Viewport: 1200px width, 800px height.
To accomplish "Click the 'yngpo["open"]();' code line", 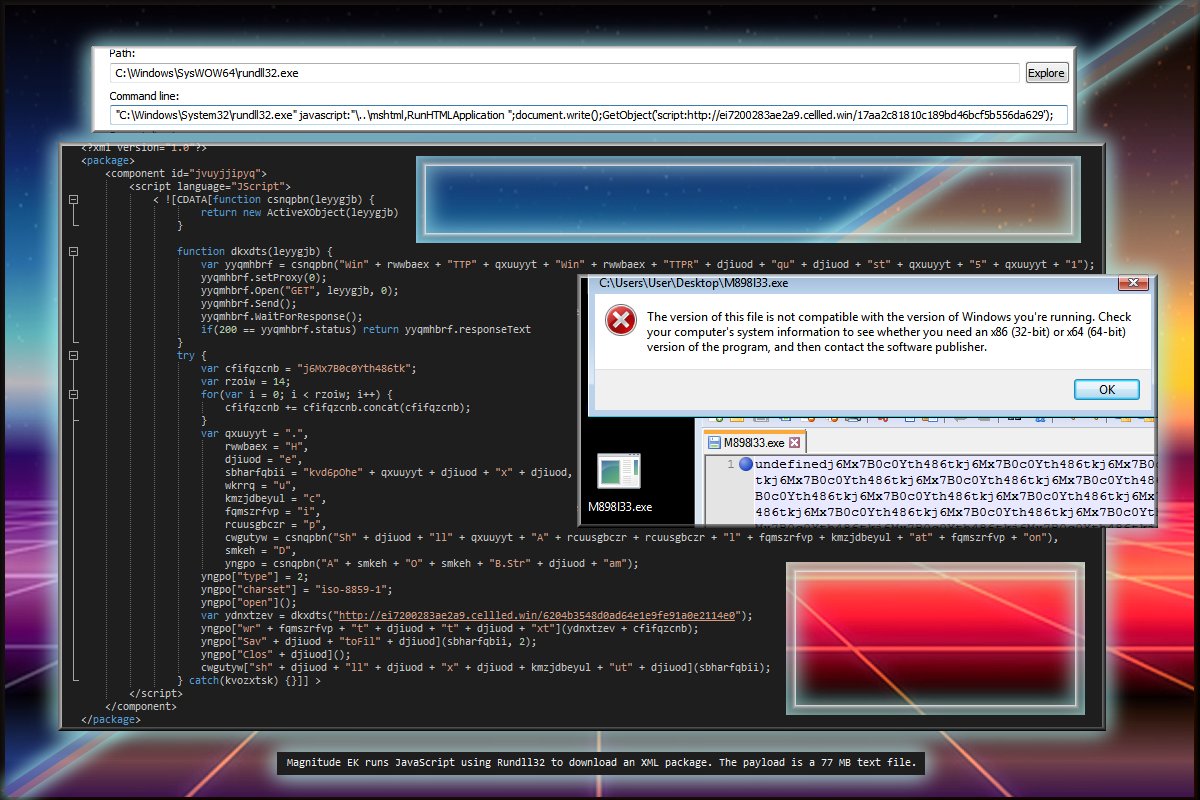I will [x=248, y=603].
